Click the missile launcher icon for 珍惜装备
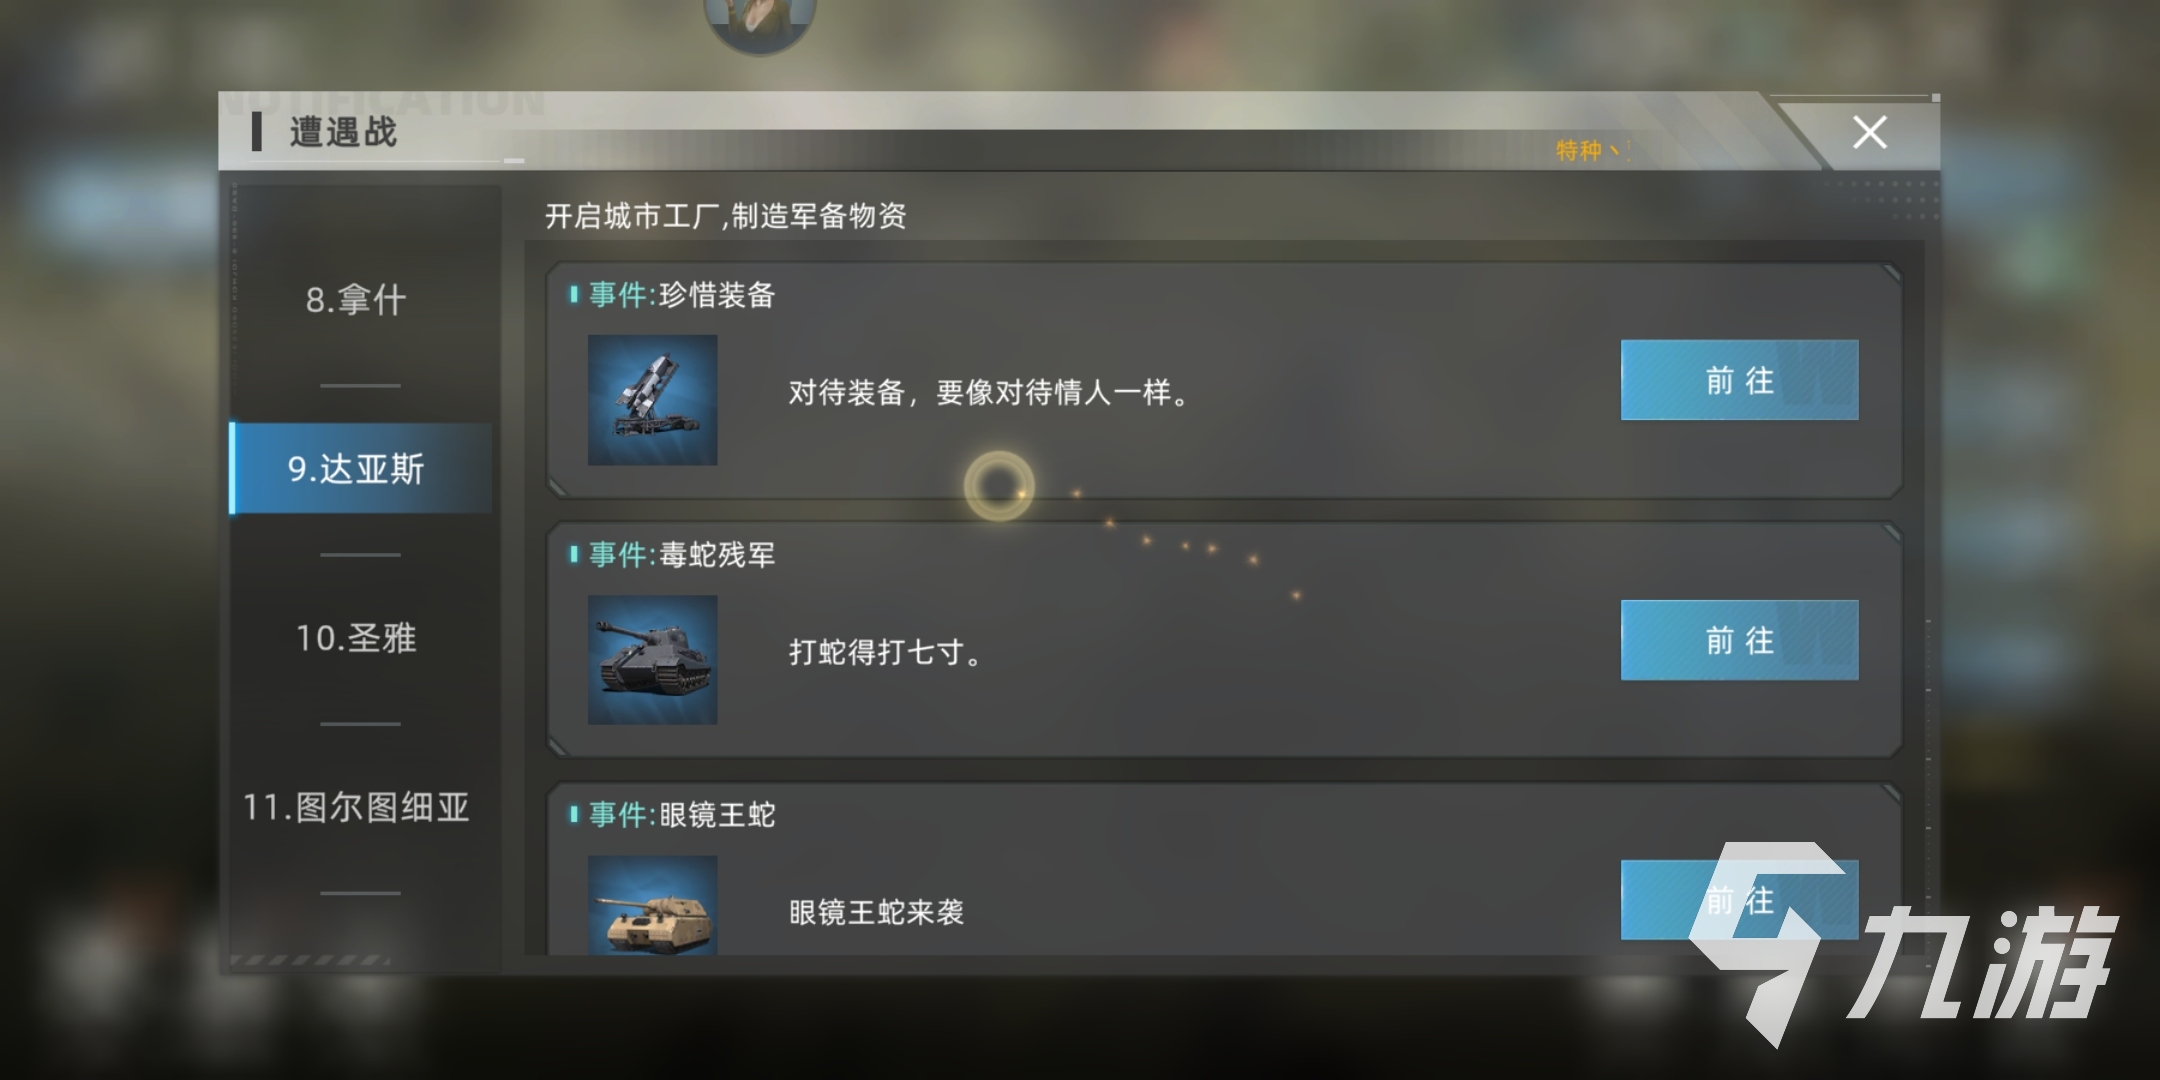The height and width of the screenshot is (1080, 2160). [x=652, y=400]
